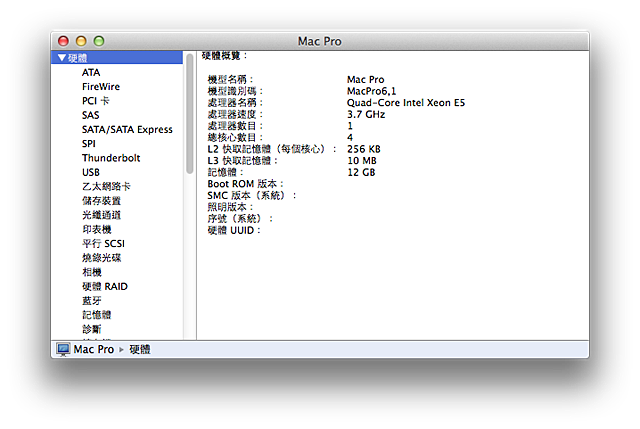Open the 記憶體 sidebar entry

[x=97, y=315]
